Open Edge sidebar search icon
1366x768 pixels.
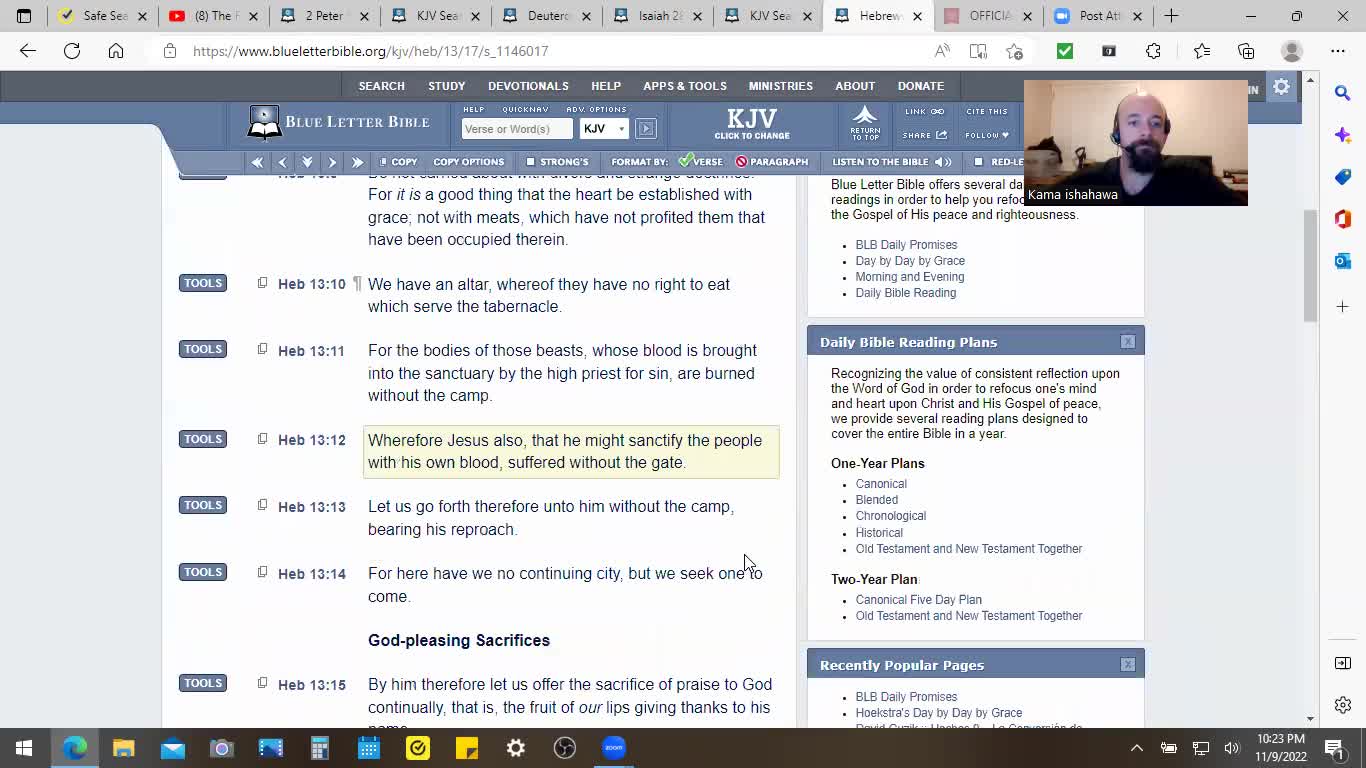click(x=1343, y=93)
